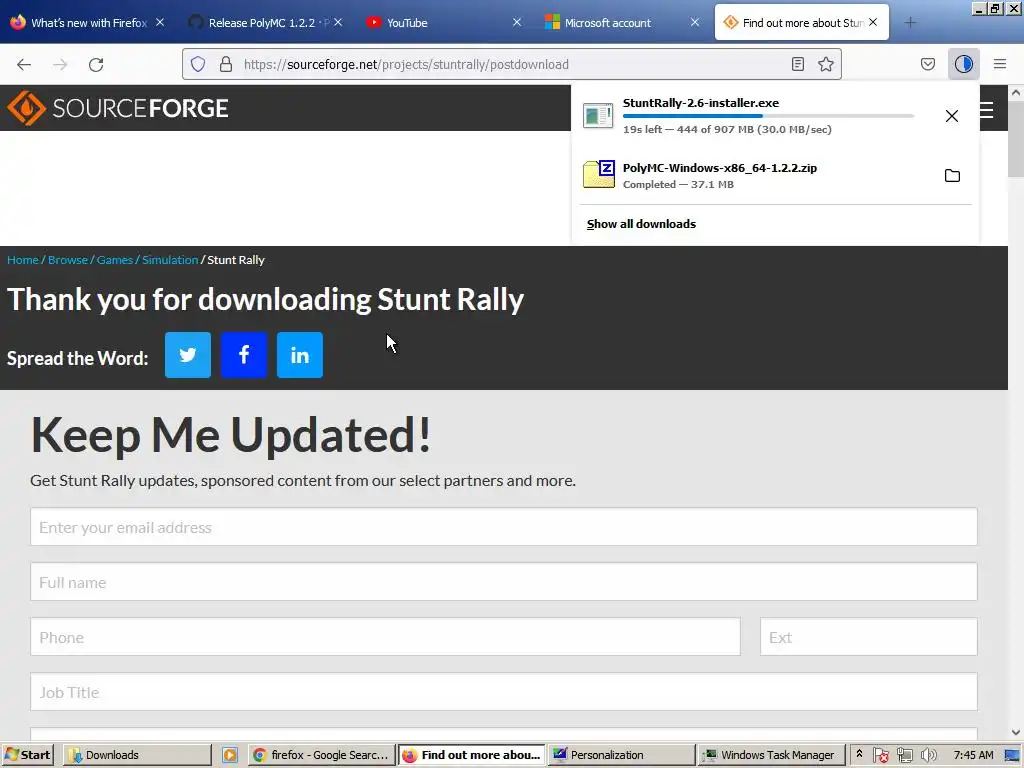
Task: Open folder containing PolyMC zip file
Action: pyautogui.click(x=952, y=175)
